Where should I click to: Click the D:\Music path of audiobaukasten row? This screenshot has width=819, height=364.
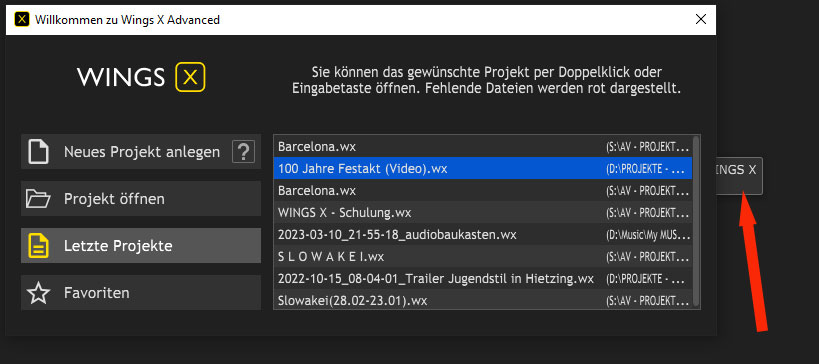tap(648, 235)
